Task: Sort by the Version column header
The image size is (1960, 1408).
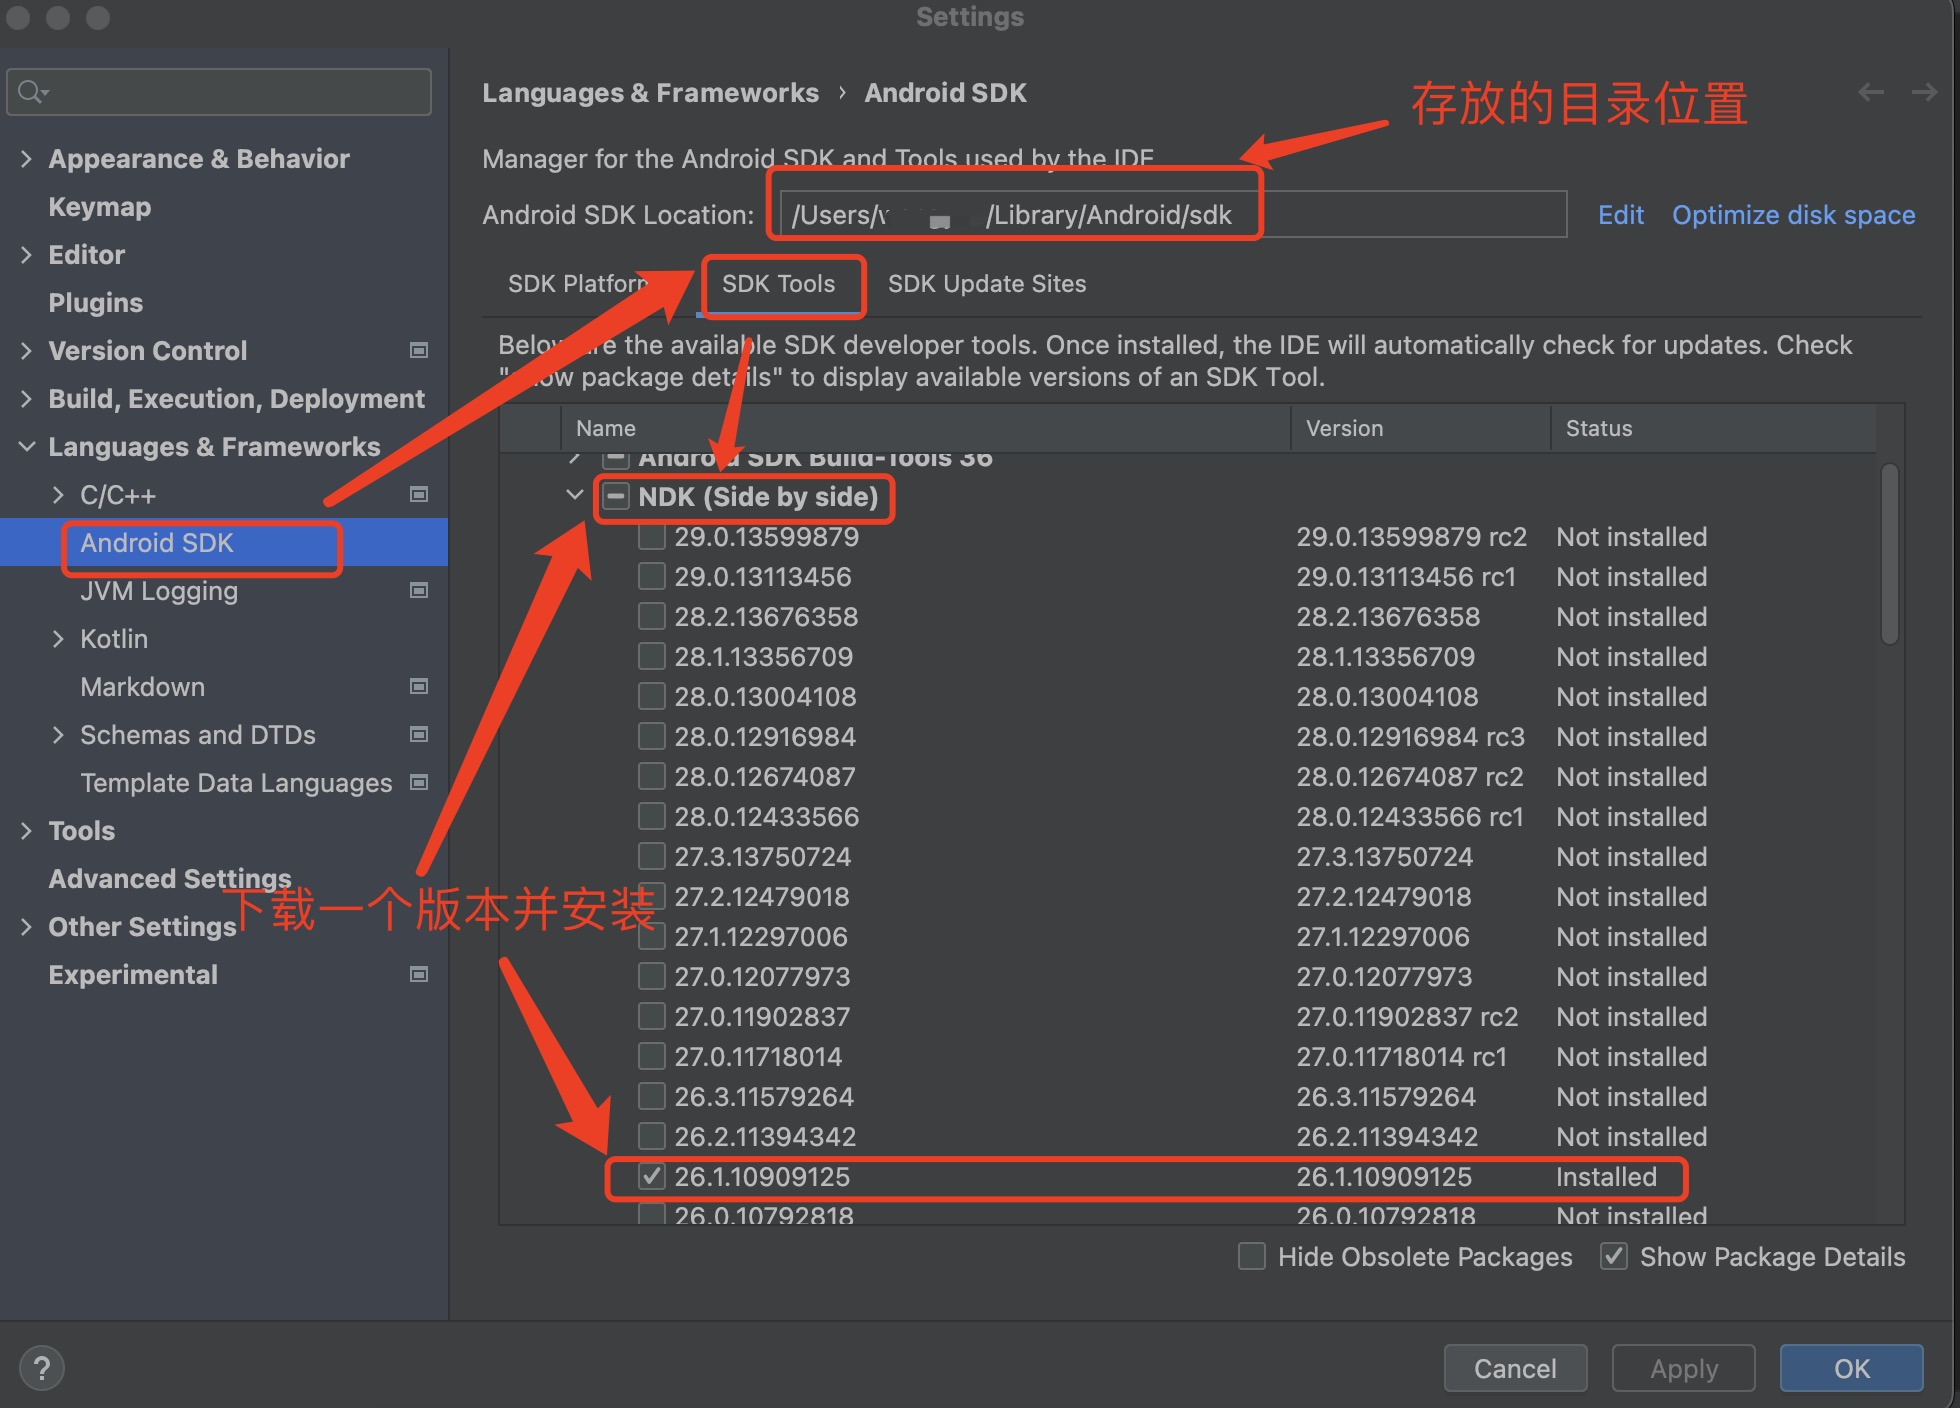Action: pyautogui.click(x=1421, y=428)
